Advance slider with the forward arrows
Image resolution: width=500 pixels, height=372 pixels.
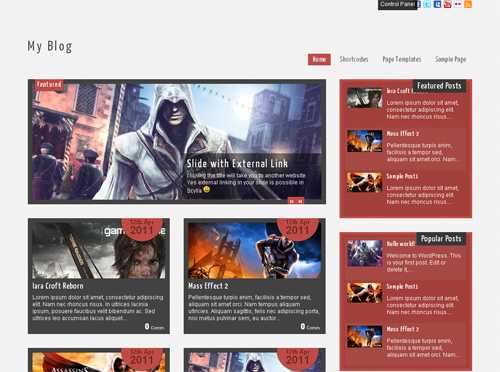click(300, 201)
